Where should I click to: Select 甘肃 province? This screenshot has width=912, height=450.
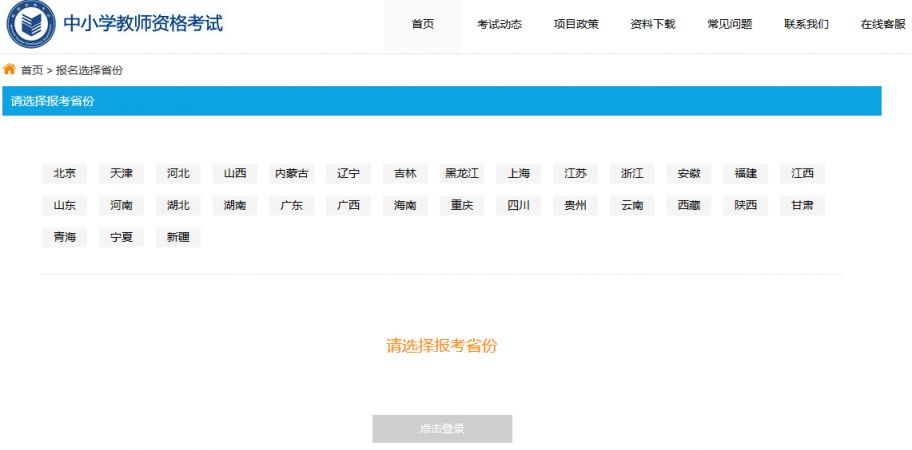pyautogui.click(x=803, y=205)
